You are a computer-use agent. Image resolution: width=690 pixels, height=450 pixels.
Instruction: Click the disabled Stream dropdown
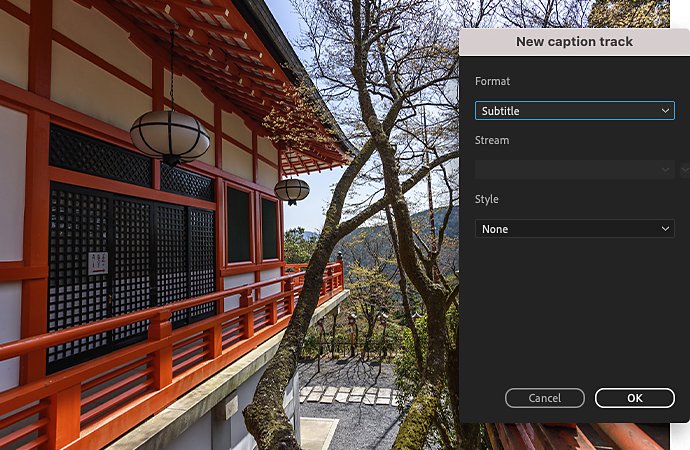point(574,170)
